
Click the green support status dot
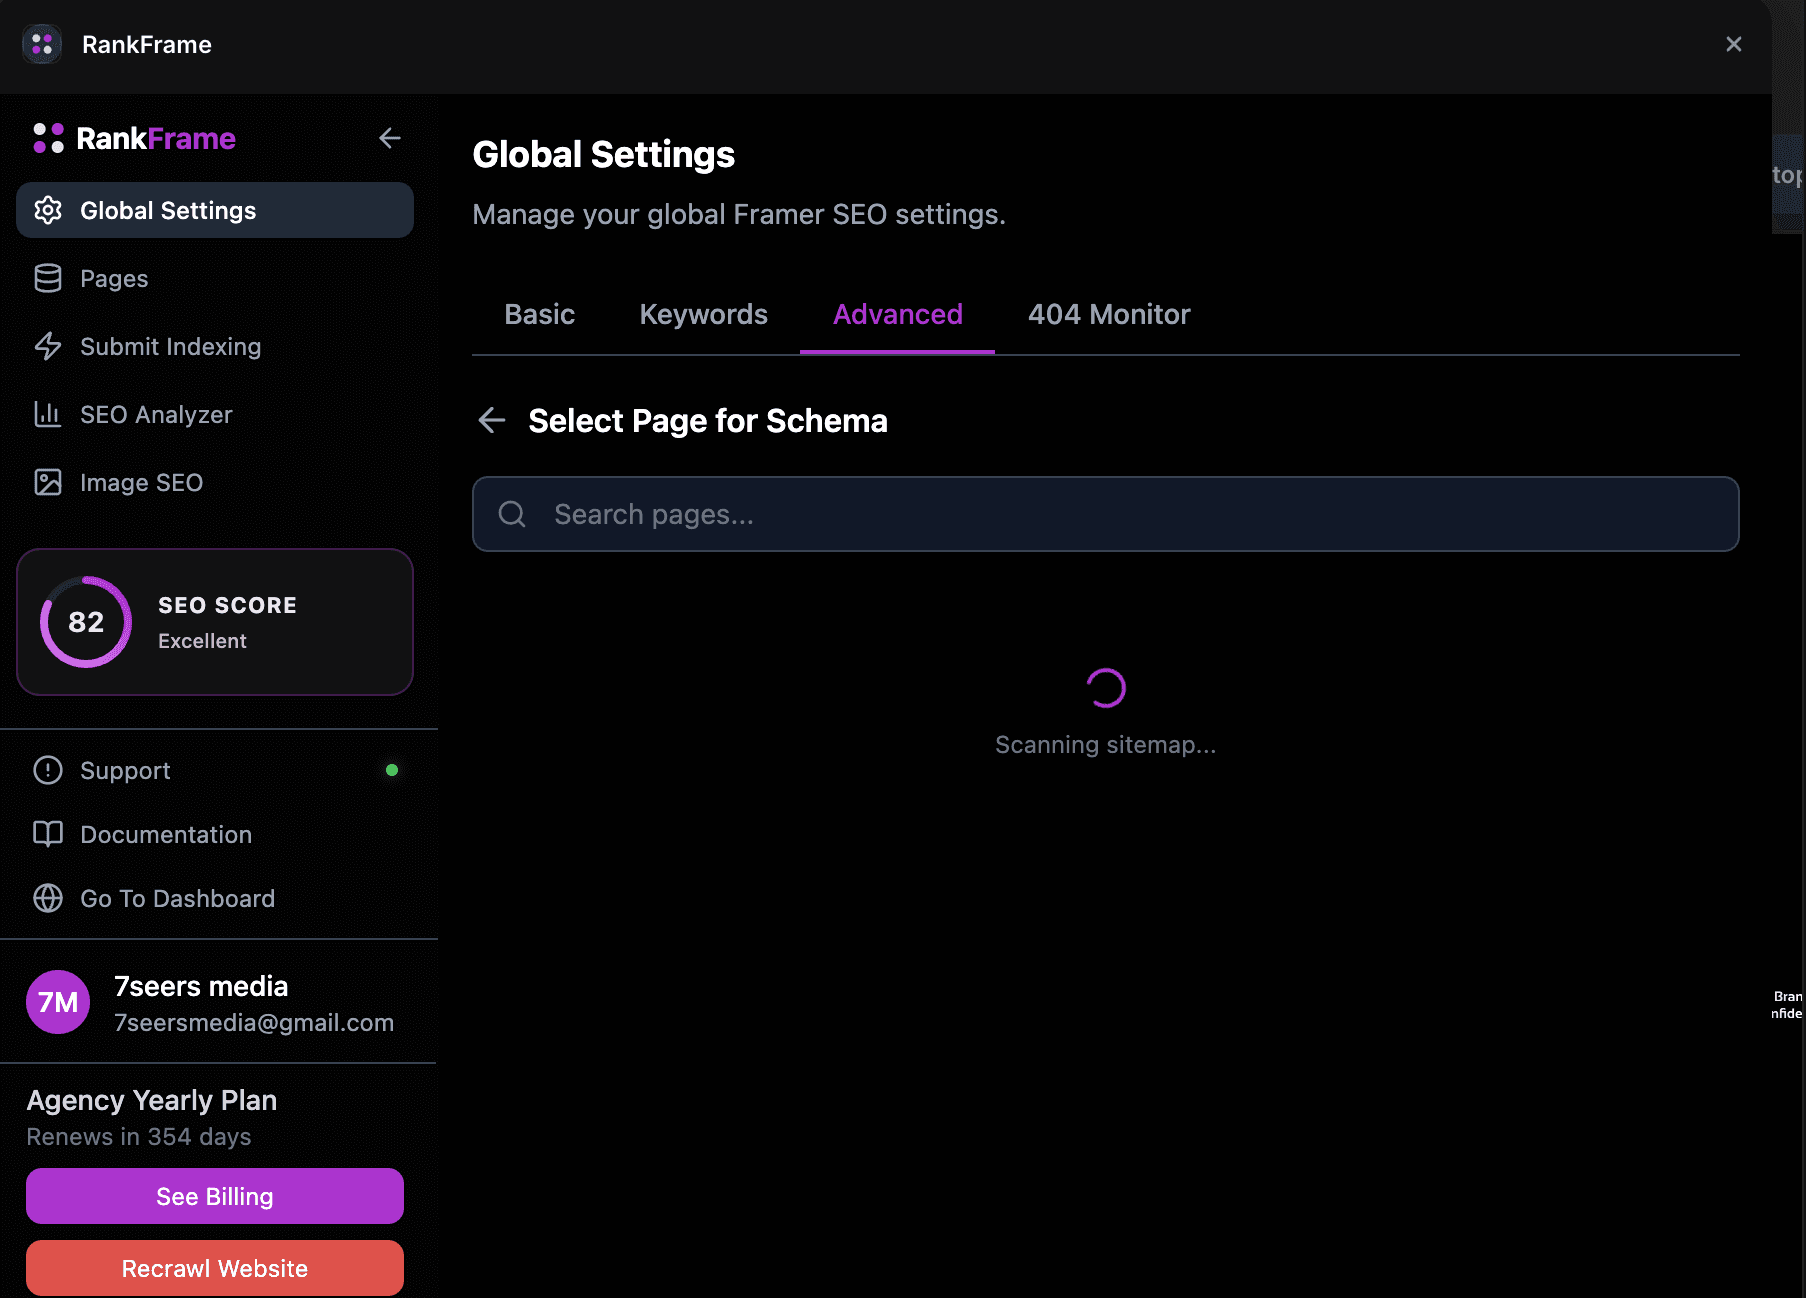[392, 770]
